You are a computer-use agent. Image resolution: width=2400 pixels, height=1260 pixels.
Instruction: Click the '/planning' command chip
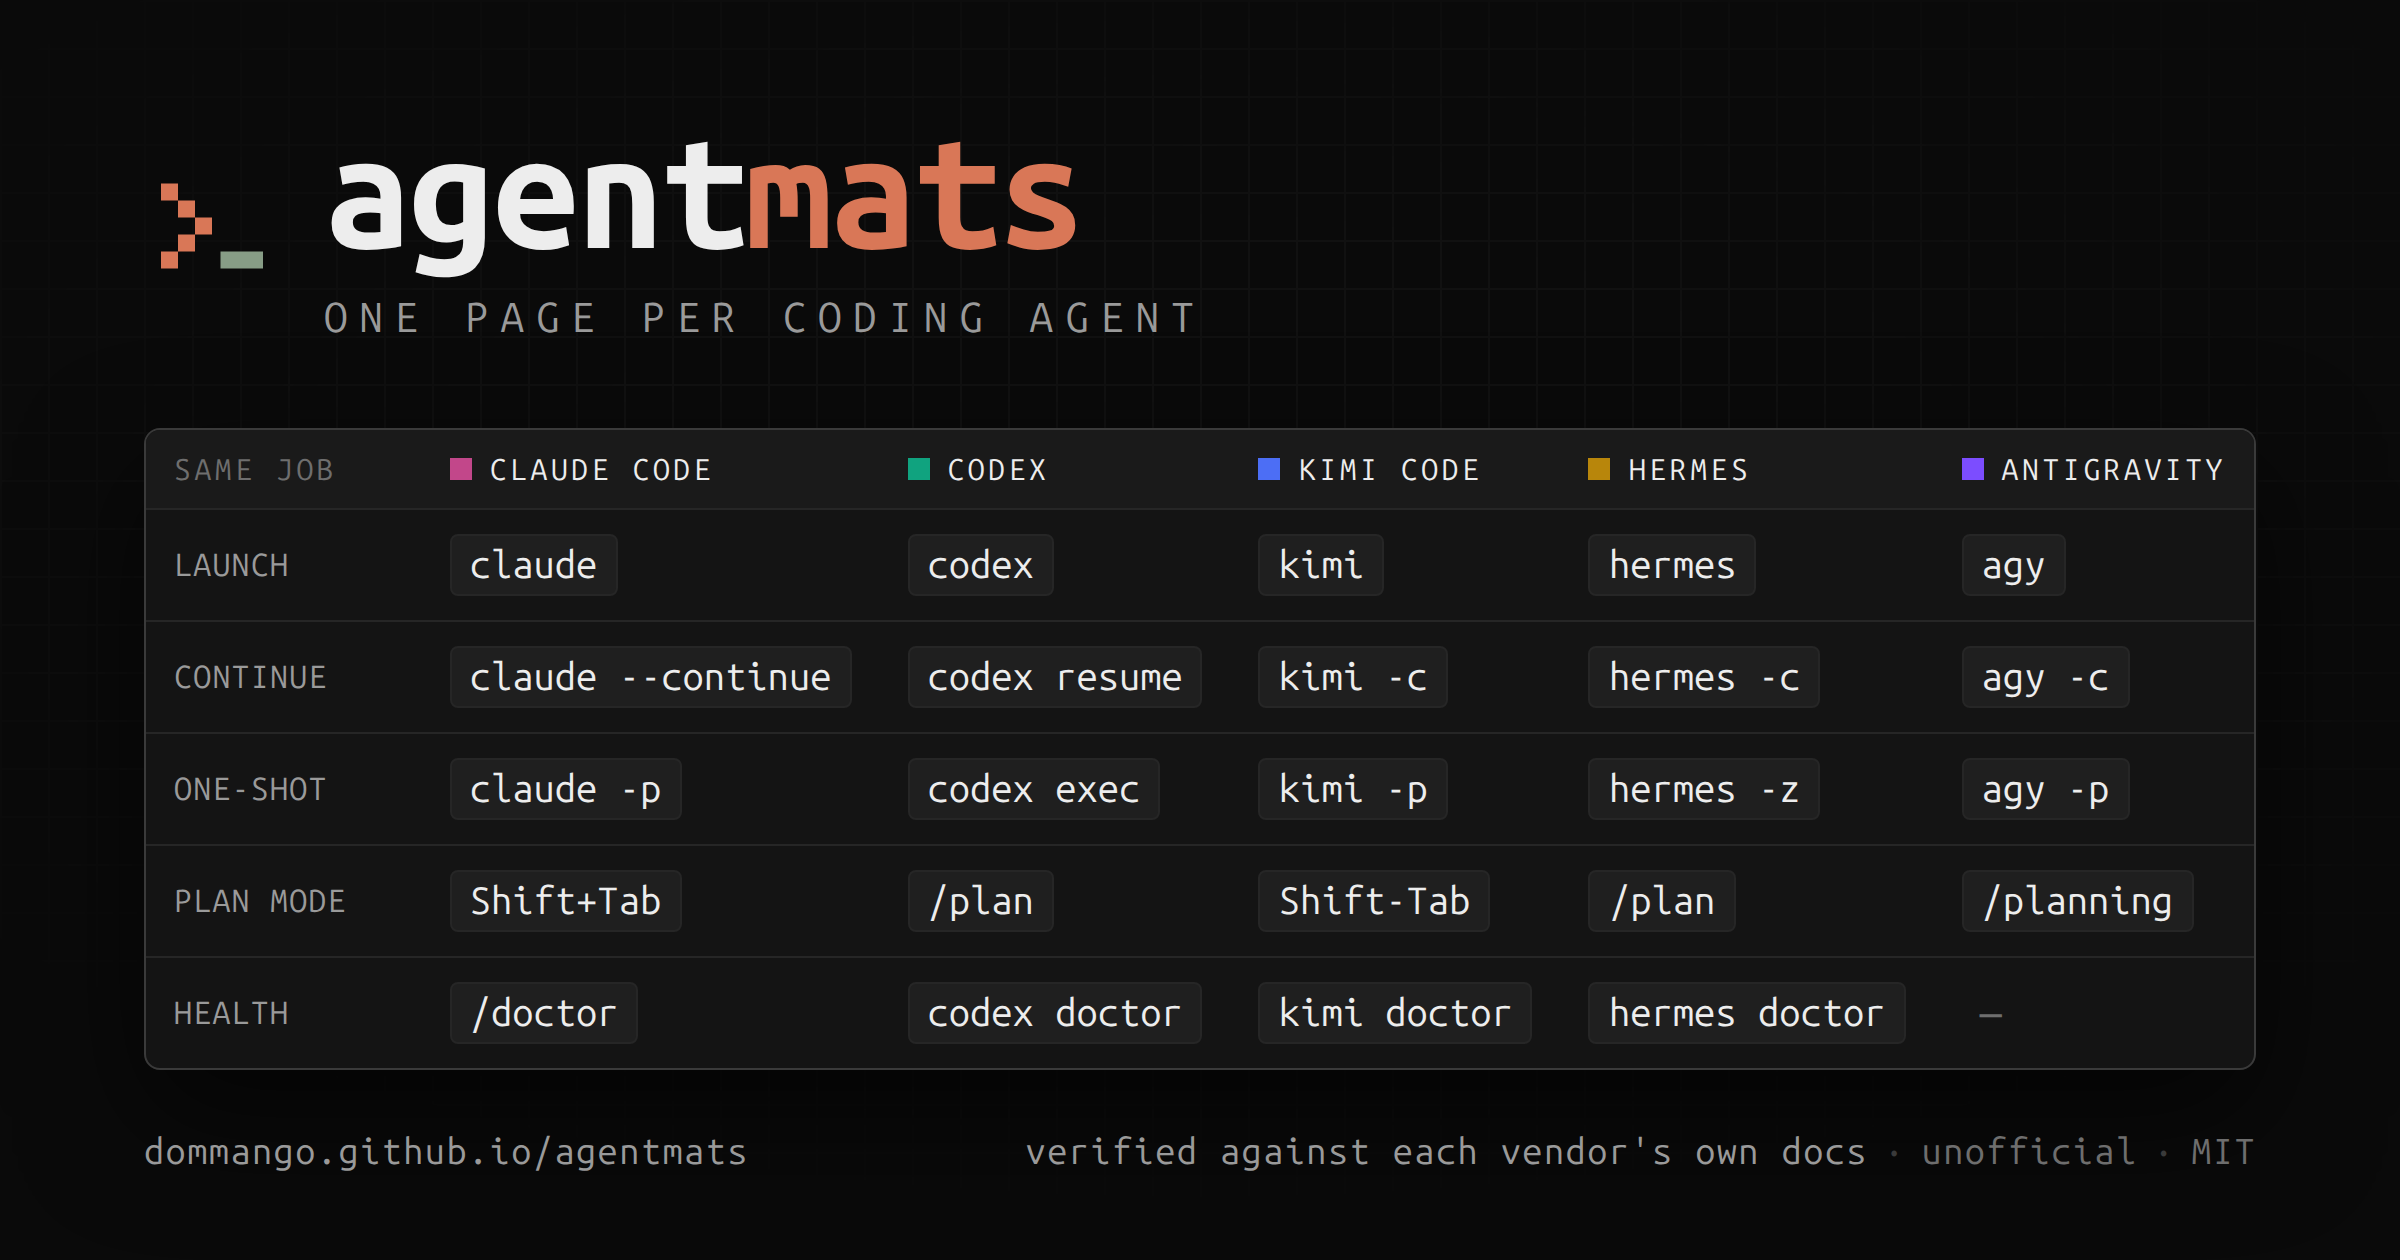[2078, 901]
